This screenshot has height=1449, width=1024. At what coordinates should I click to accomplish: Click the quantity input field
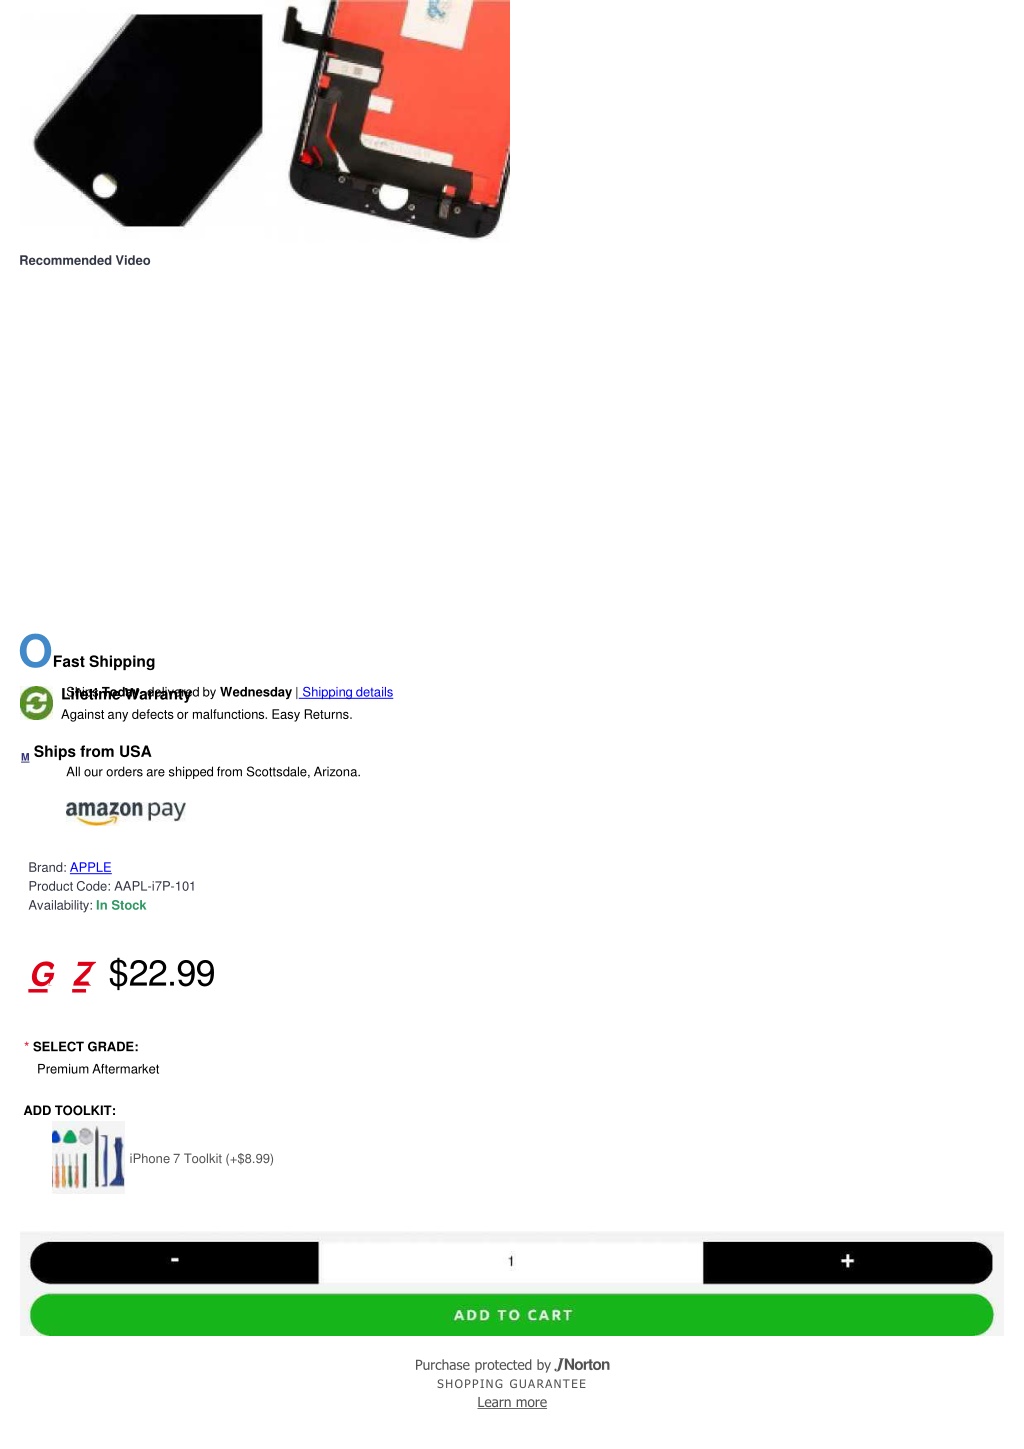pos(511,1262)
